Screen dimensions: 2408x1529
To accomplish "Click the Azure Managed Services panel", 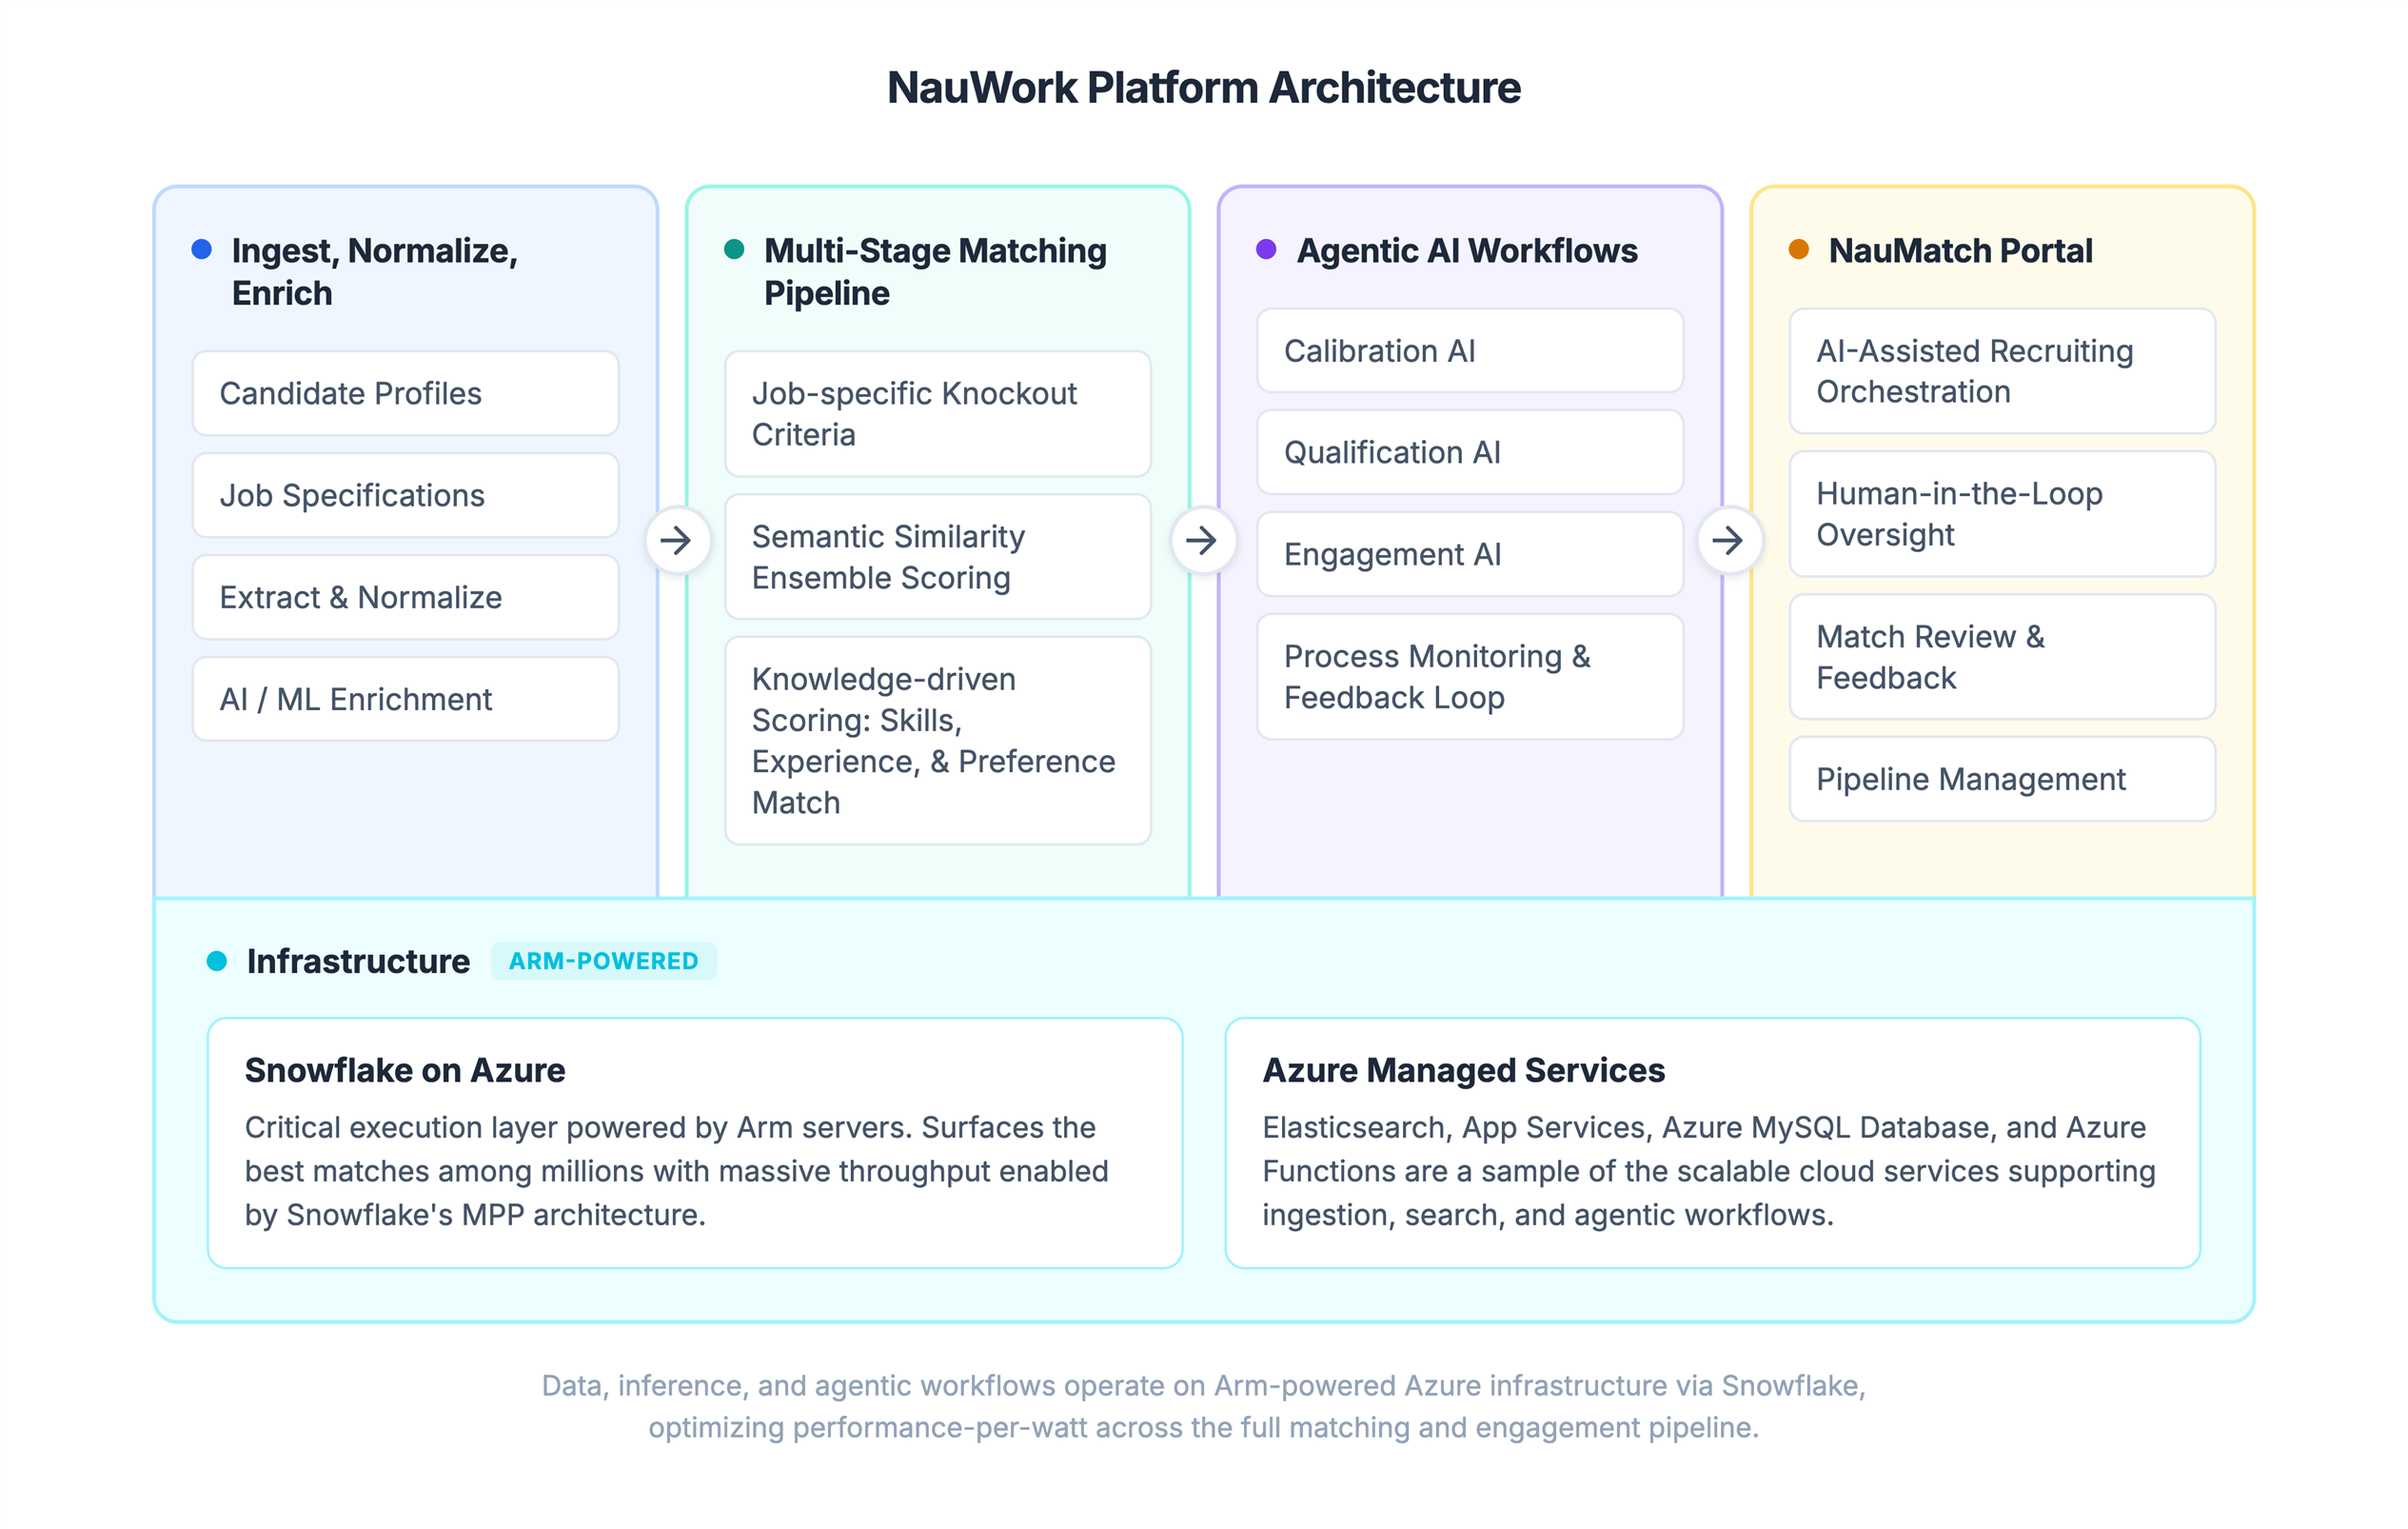I will [x=1710, y=1145].
